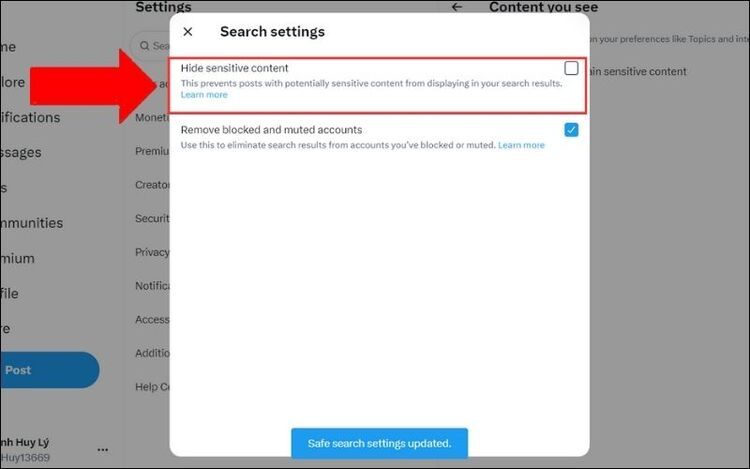Open the Monetization settings section

coord(152,117)
